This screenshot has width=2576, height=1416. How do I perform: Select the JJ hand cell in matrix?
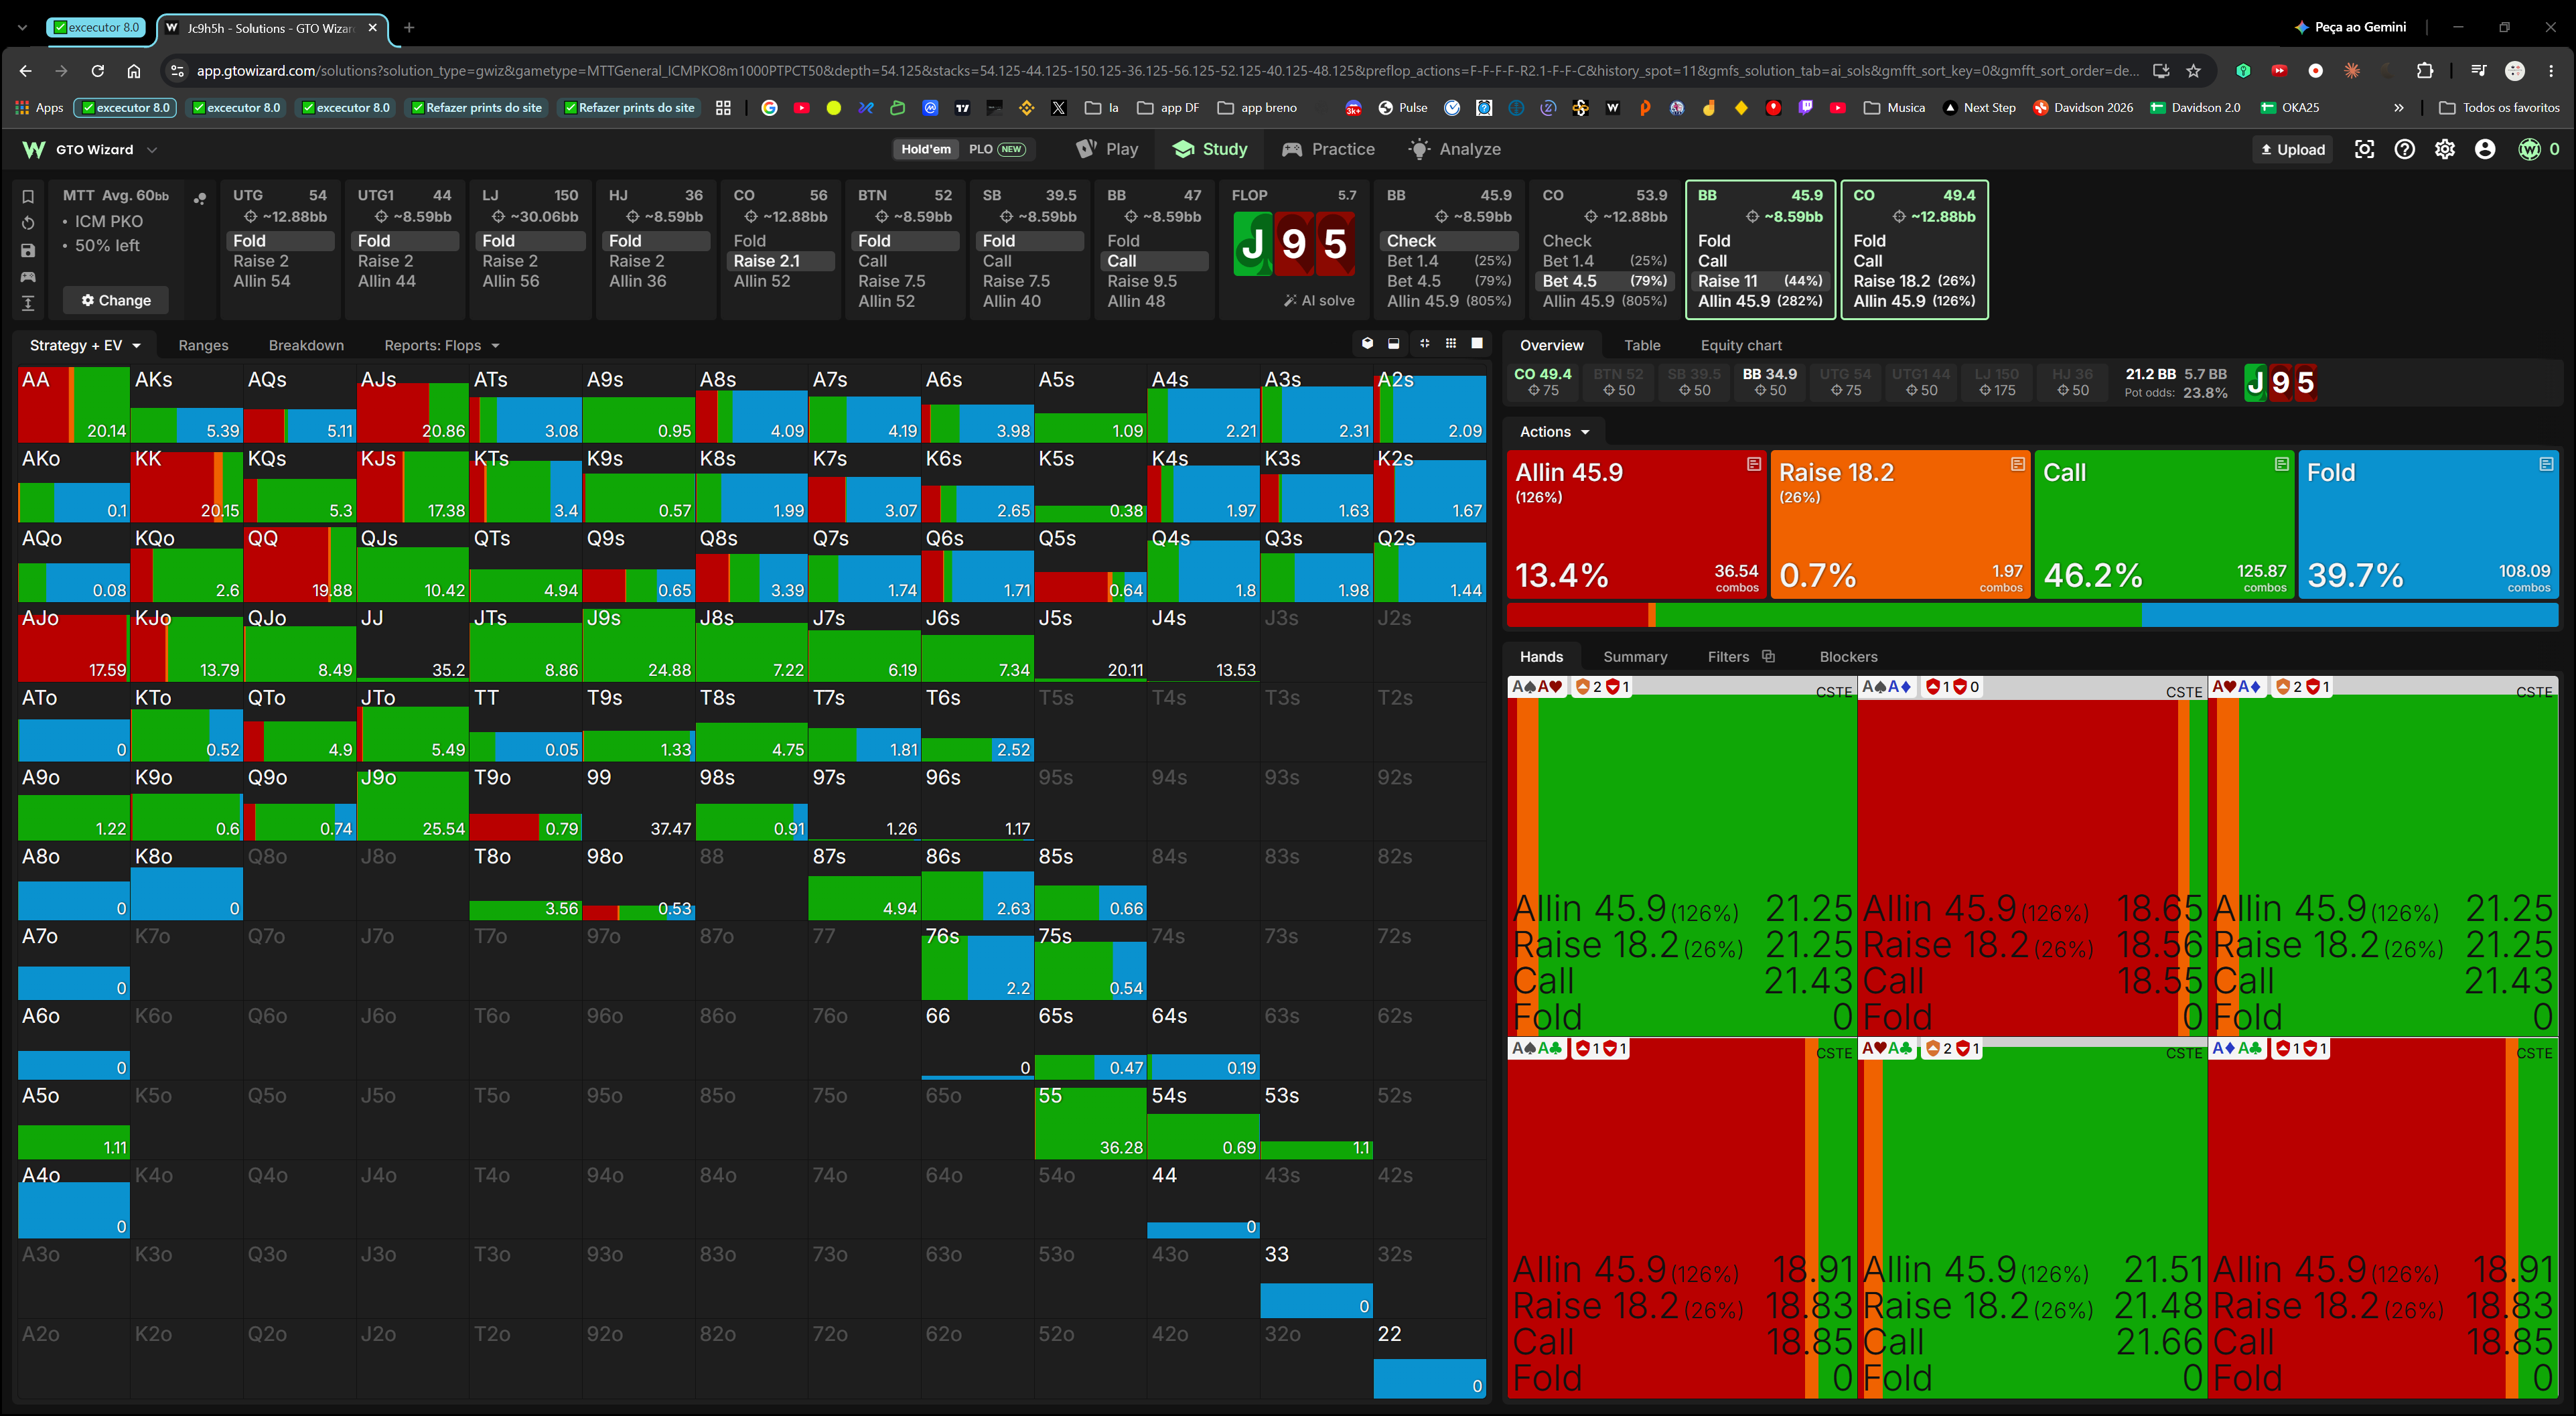[412, 643]
